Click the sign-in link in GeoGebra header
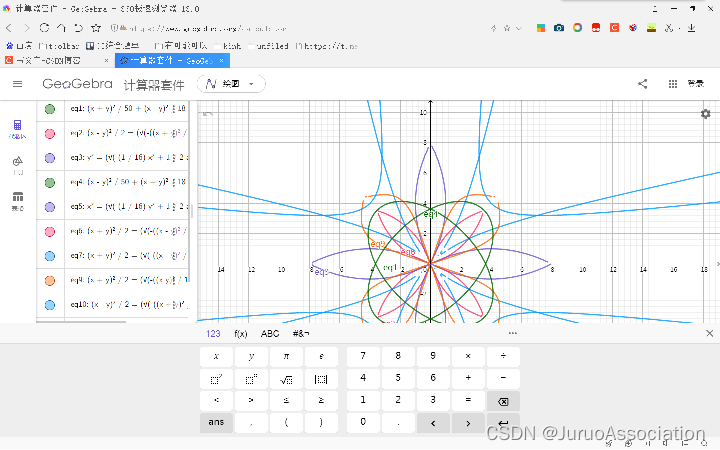 click(695, 84)
